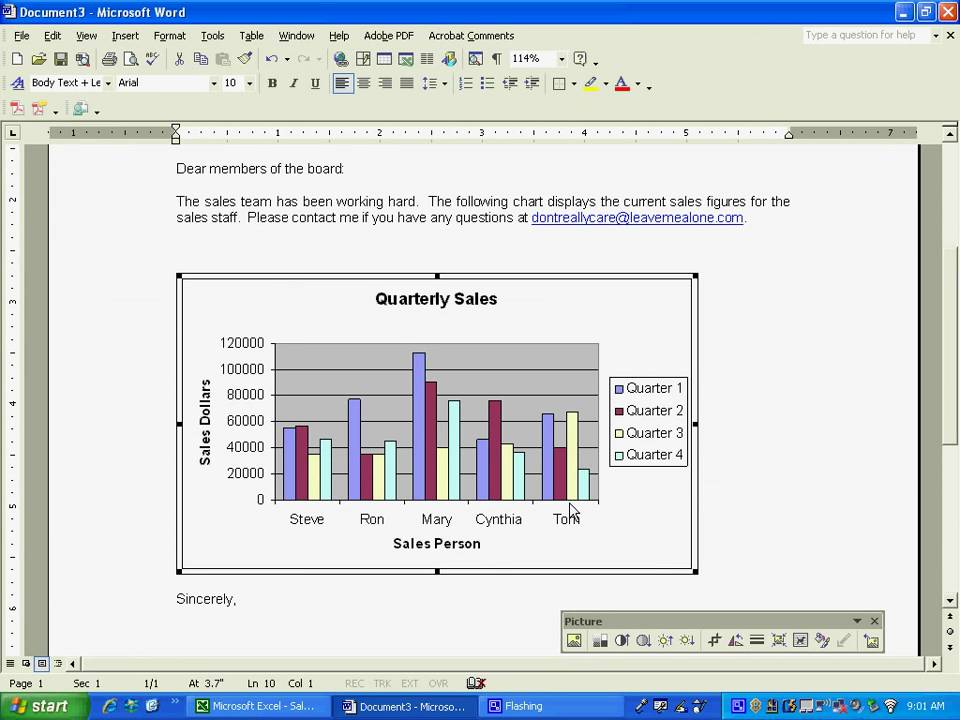Follow the dontreallycare@leavemealone.com email link
Screen dimensions: 960x720
point(637,217)
